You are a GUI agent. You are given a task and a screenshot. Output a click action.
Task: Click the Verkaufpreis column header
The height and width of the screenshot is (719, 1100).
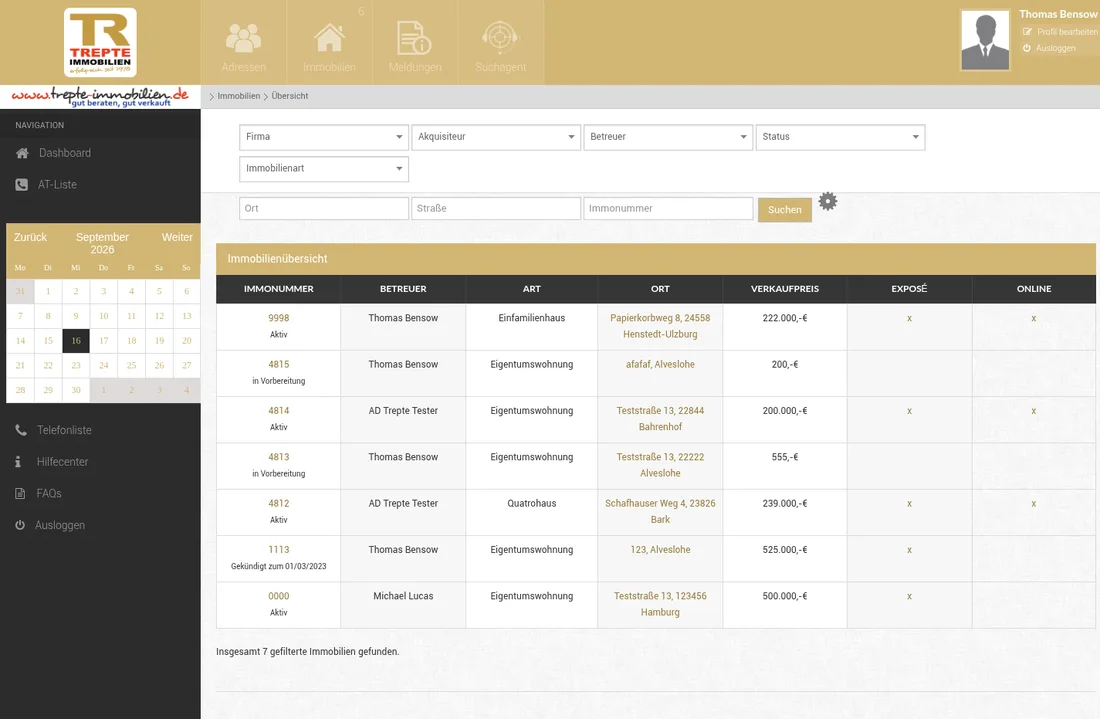coord(784,289)
